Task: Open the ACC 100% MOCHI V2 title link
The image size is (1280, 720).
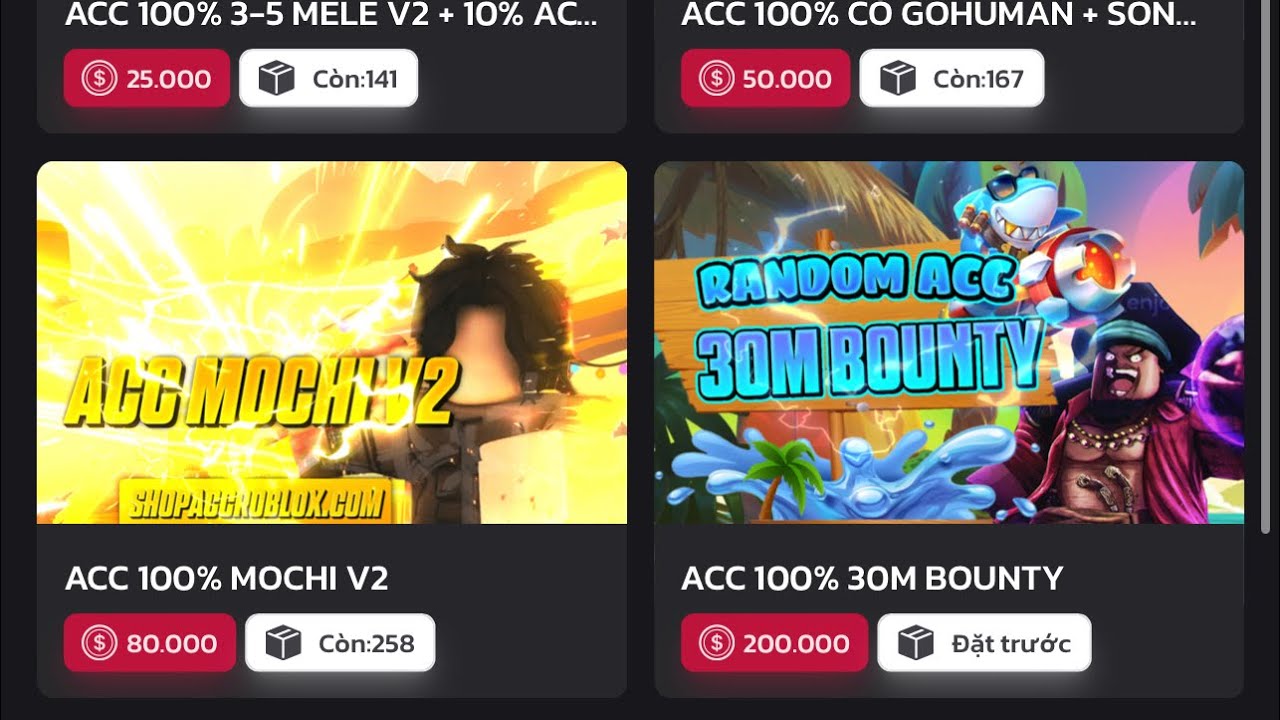Action: point(227,578)
